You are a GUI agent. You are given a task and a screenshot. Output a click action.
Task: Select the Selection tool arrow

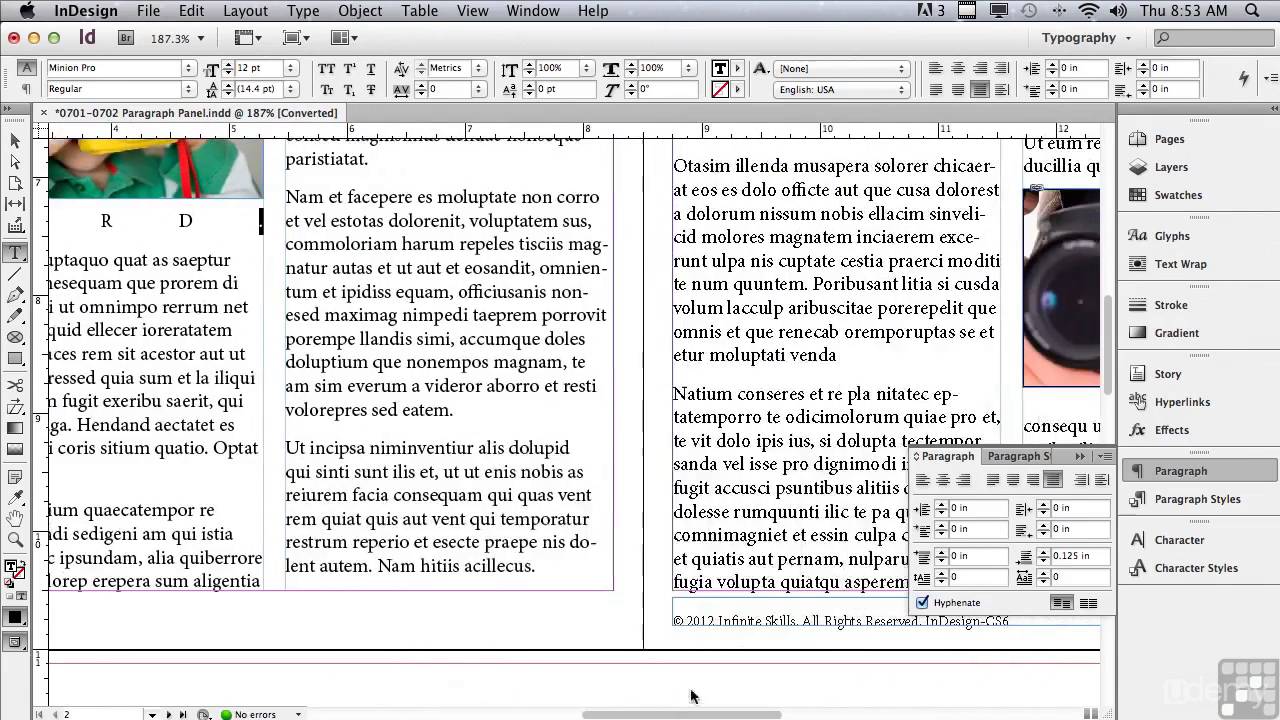click(x=15, y=141)
